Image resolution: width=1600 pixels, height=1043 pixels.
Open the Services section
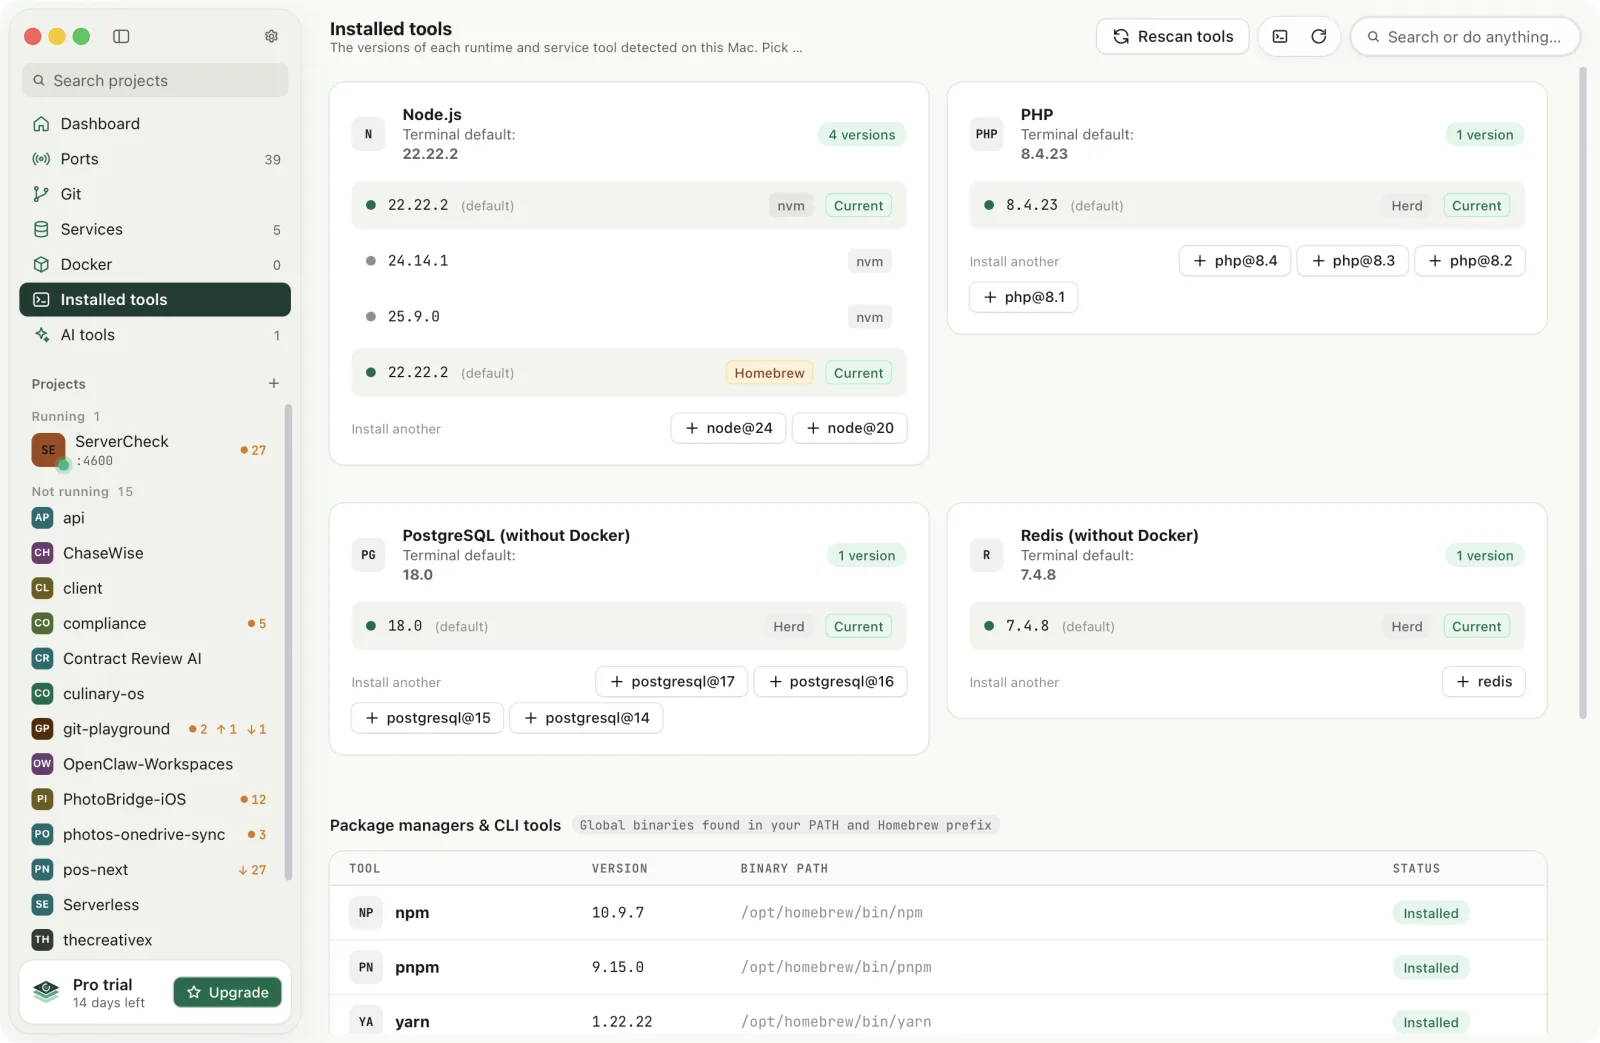point(155,229)
